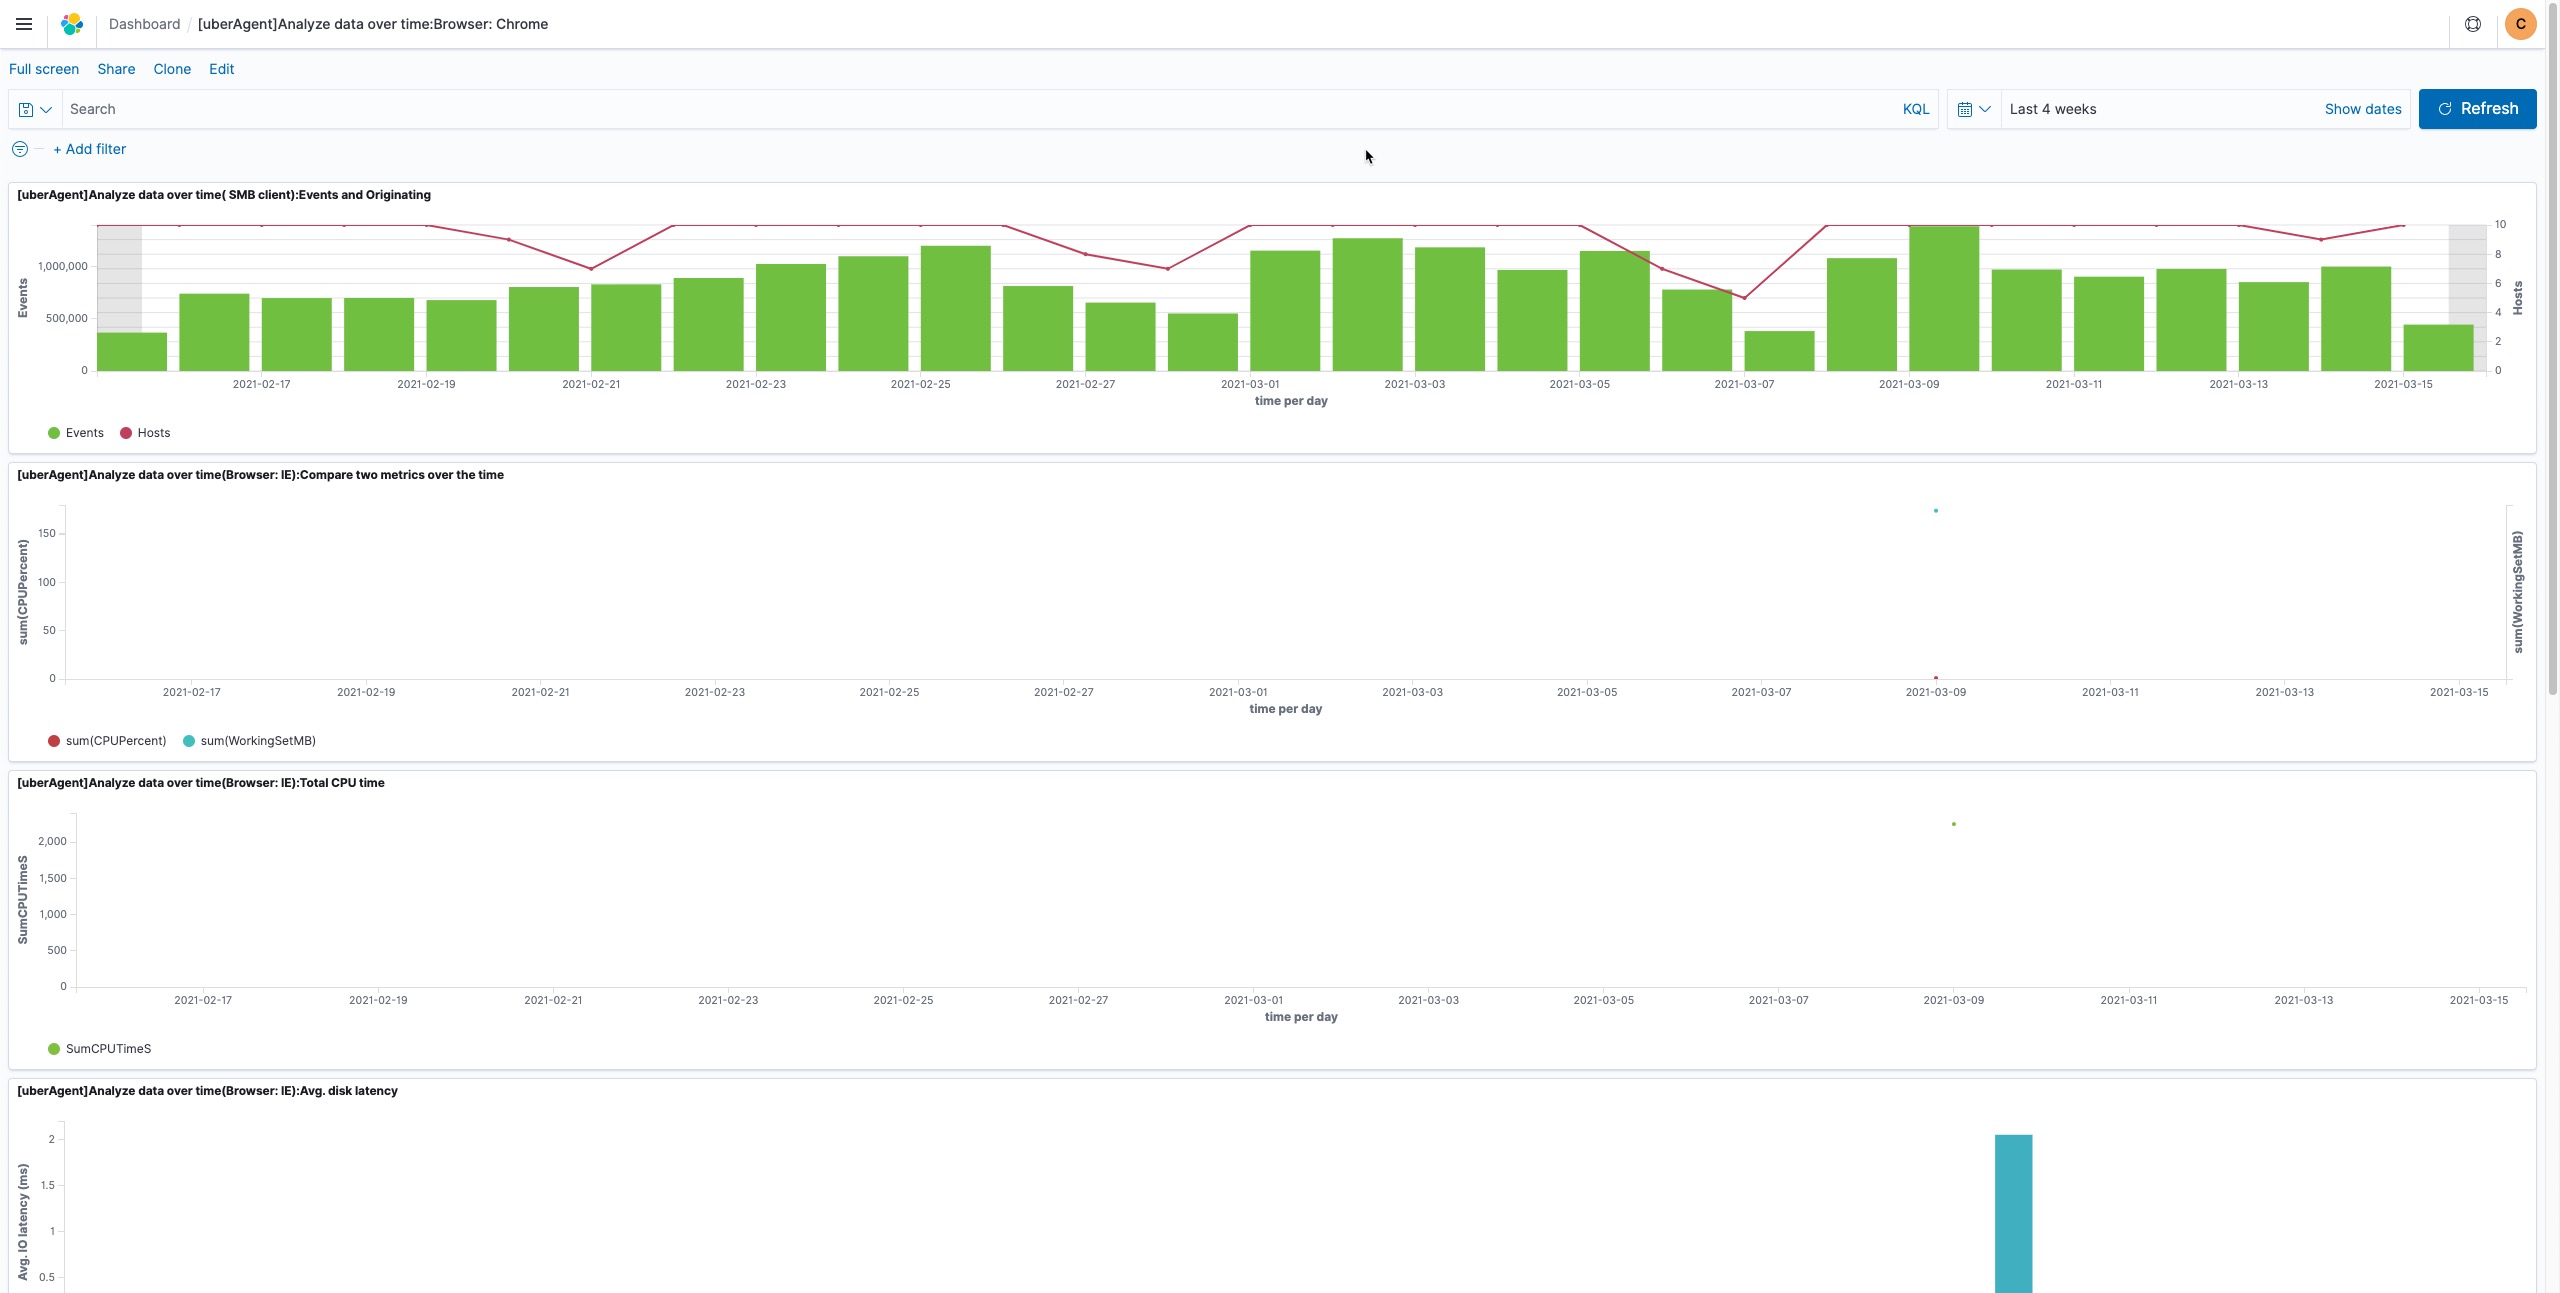The height and width of the screenshot is (1293, 2560).
Task: Click the Edit dashboard link
Action: tap(221, 69)
